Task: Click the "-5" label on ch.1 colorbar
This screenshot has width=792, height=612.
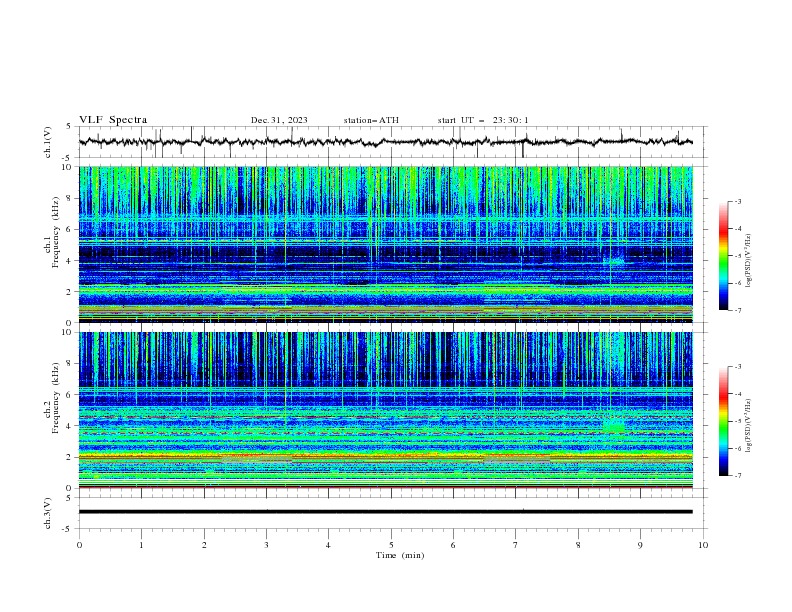Action: pyautogui.click(x=738, y=256)
